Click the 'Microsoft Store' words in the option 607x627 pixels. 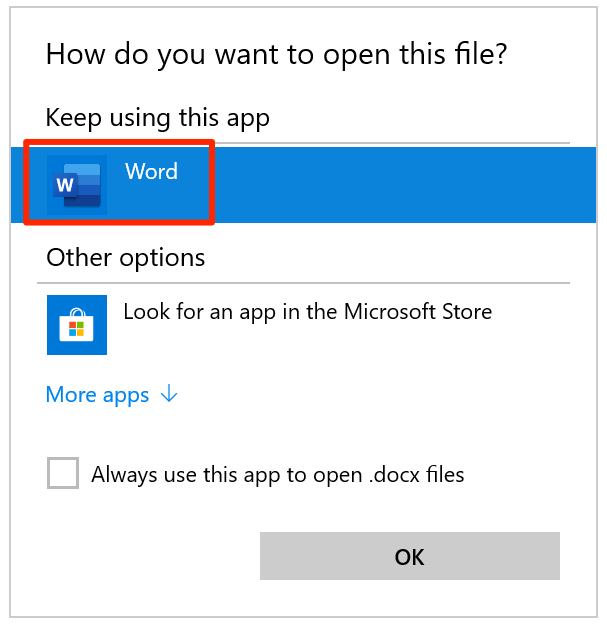click(x=418, y=312)
